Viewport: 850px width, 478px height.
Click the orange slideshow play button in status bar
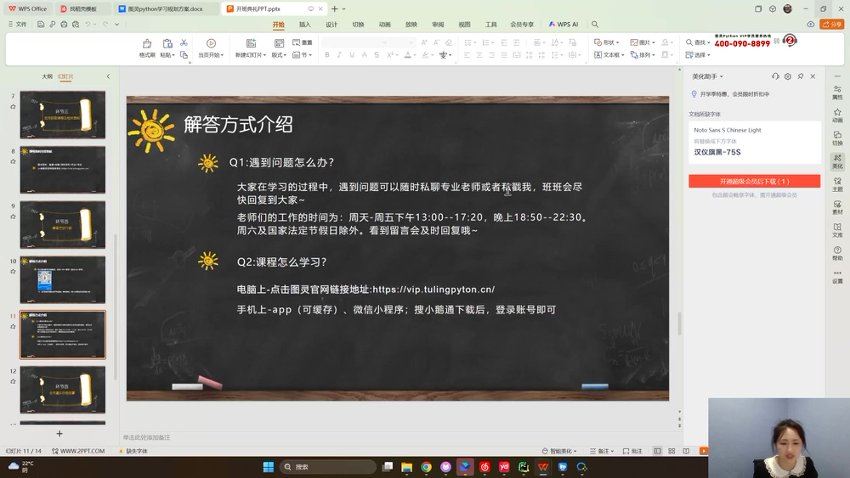[x=703, y=451]
